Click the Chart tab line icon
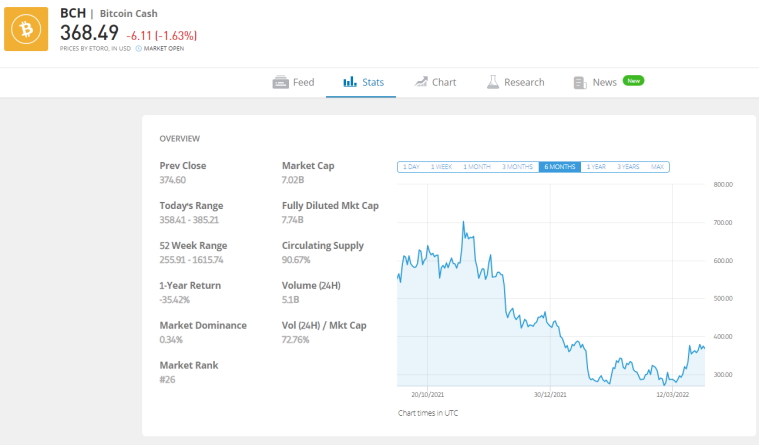Viewport: 759px width, 445px height. 421,82
